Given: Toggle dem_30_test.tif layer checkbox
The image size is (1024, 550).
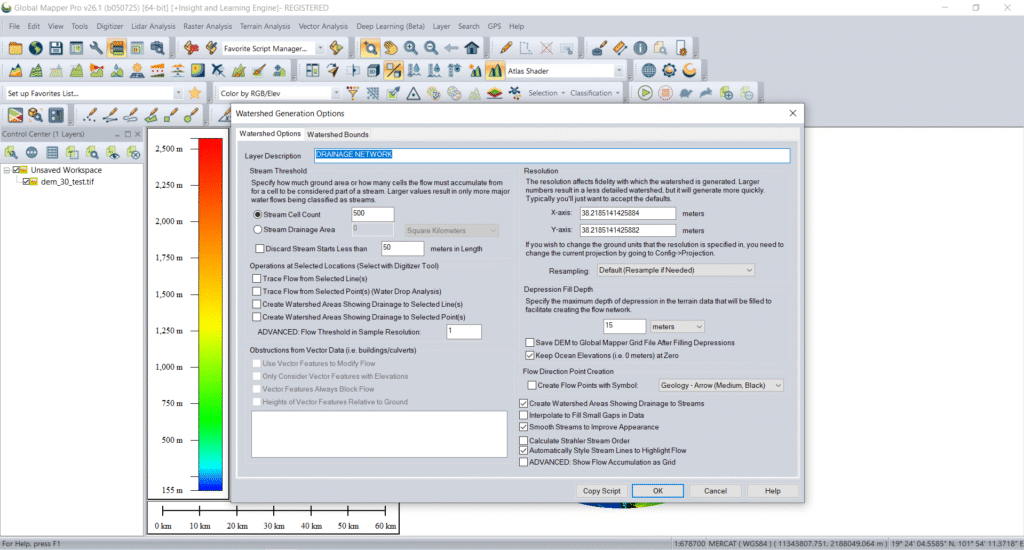Looking at the screenshot, I should (x=27, y=182).
